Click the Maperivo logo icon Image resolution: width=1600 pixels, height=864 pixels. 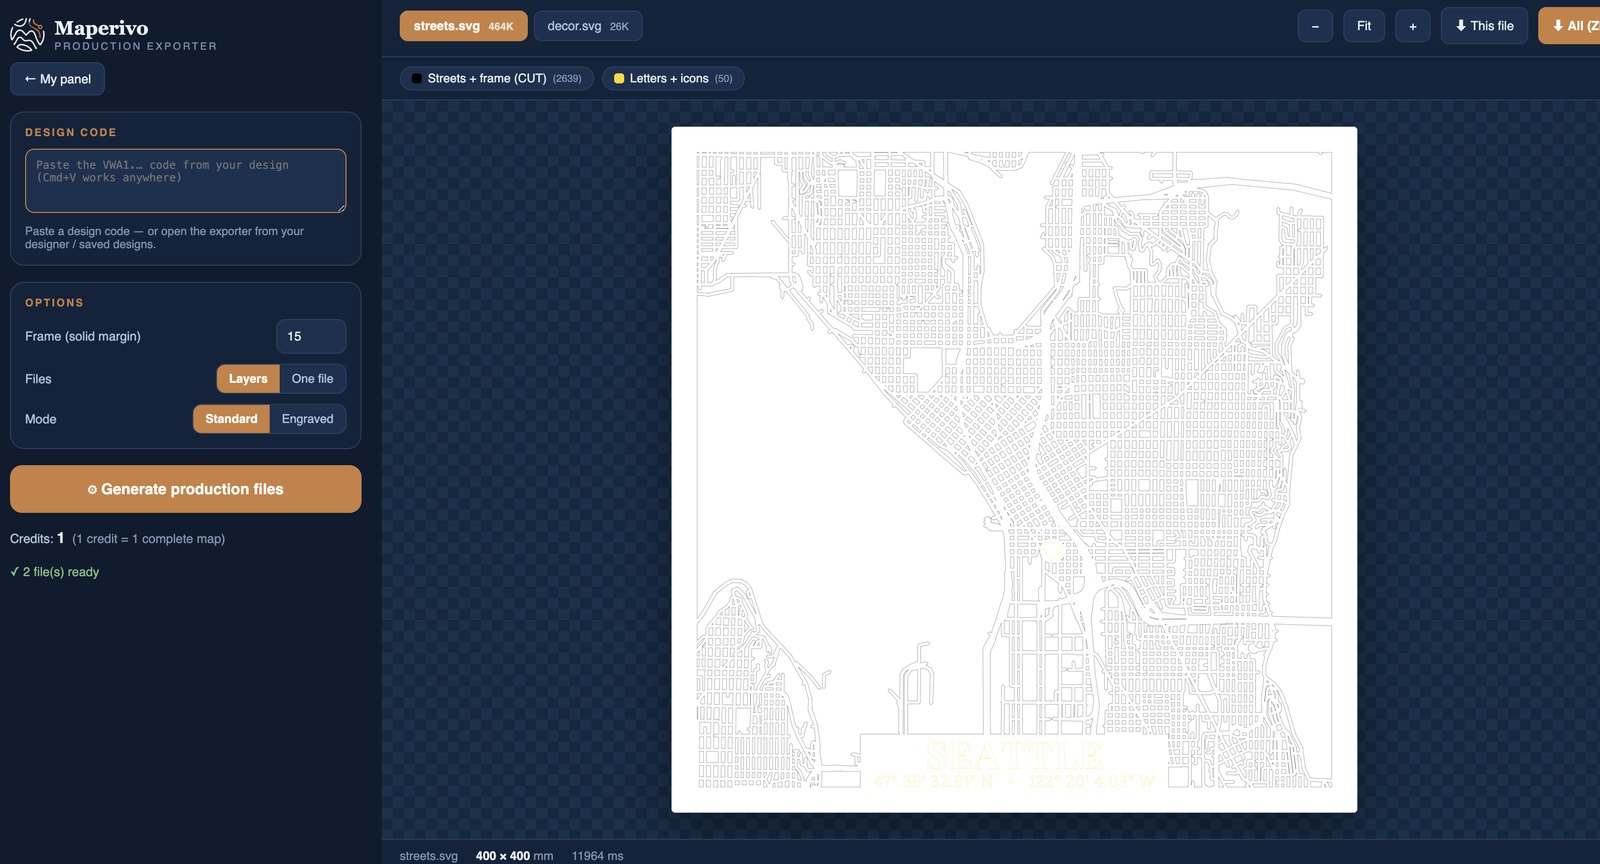pos(27,34)
